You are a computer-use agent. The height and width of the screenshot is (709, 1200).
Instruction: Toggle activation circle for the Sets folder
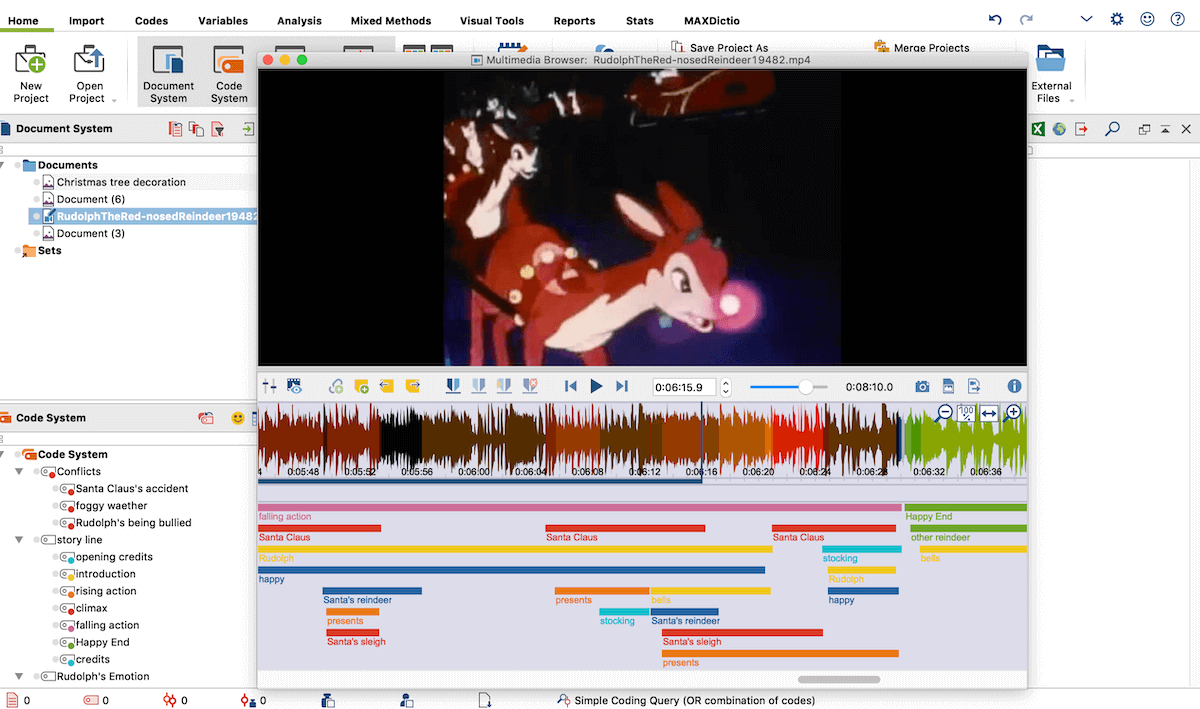coord(18,251)
